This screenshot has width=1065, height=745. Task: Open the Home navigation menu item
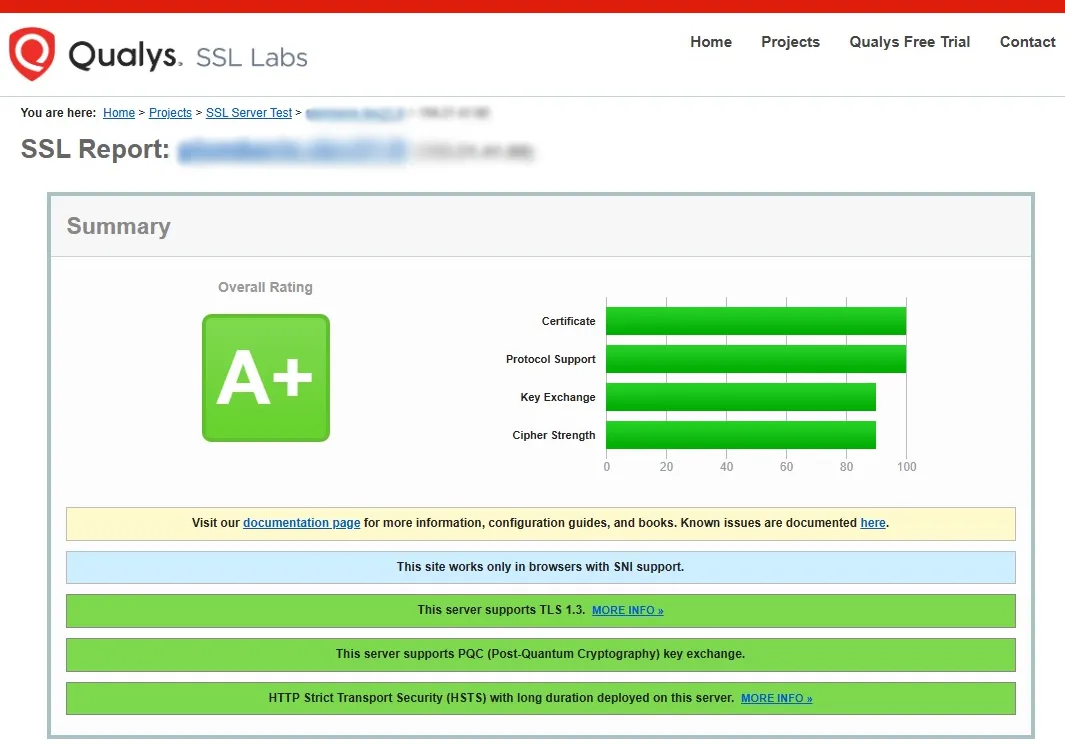click(710, 42)
